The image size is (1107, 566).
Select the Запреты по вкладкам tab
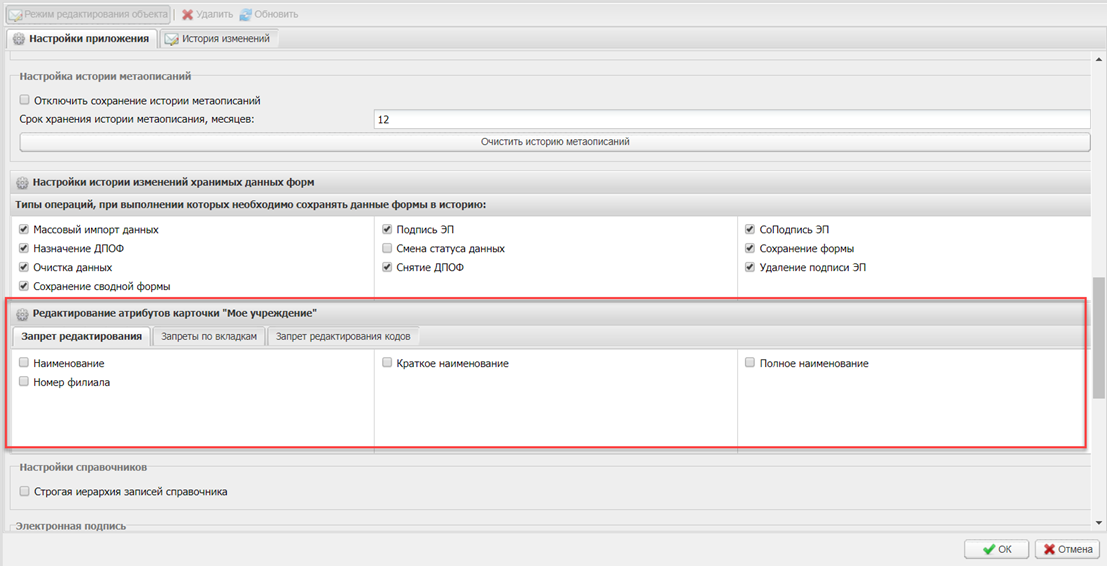(x=209, y=337)
